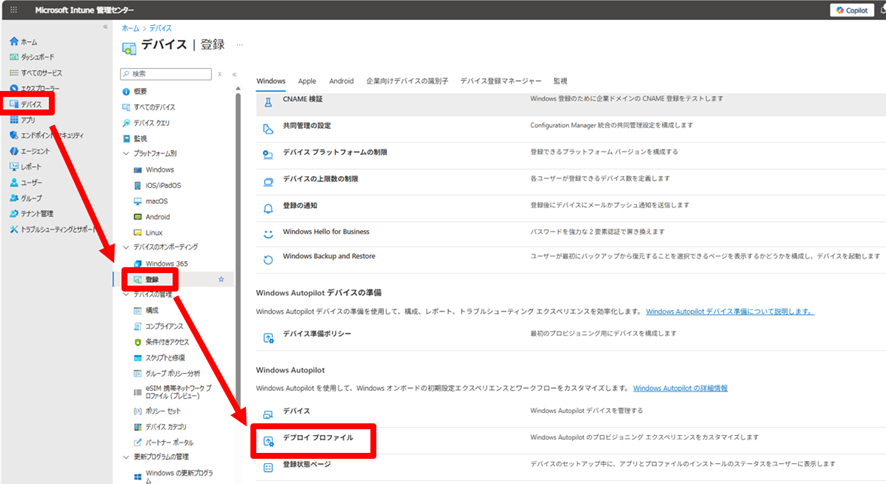This screenshot has width=886, height=484.
Task: Click the Copilot button
Action: click(x=850, y=10)
